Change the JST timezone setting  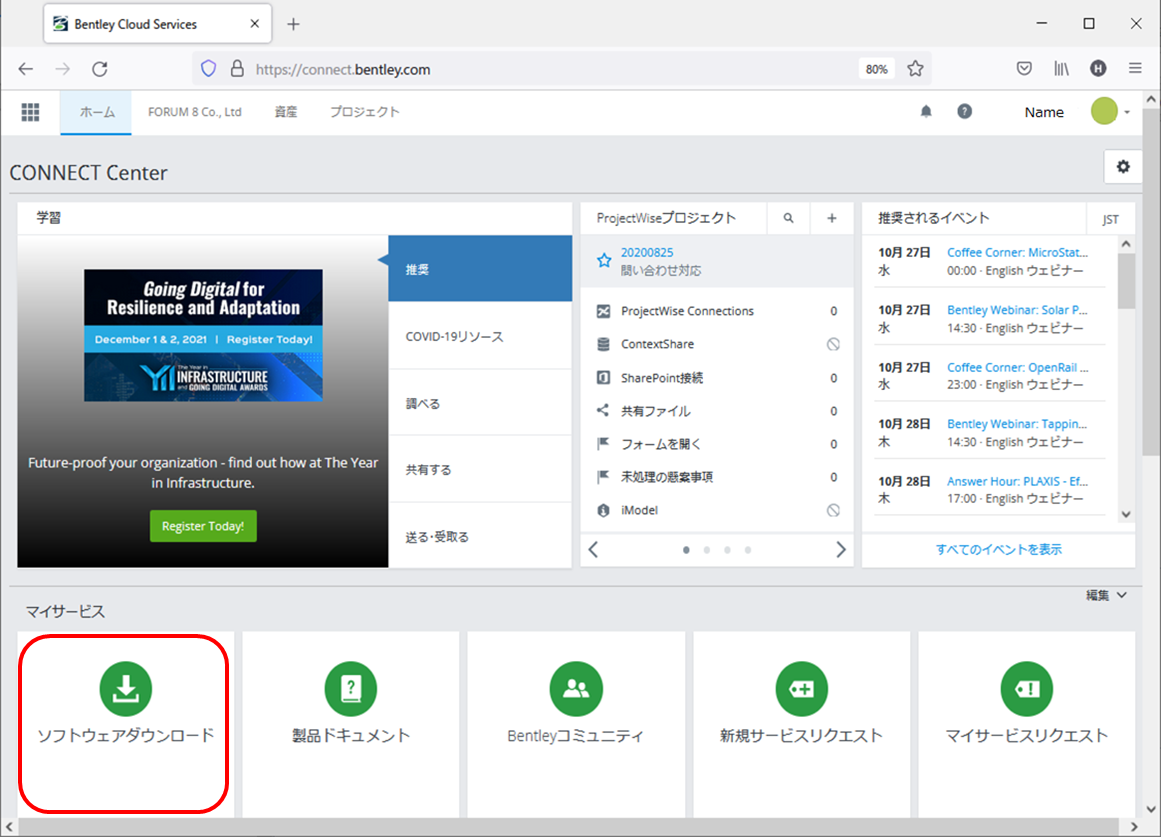coord(1110,219)
